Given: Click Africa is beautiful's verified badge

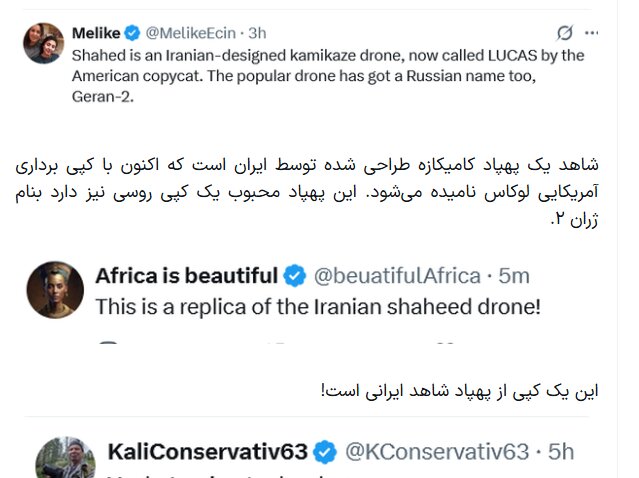Looking at the screenshot, I should tap(295, 275).
